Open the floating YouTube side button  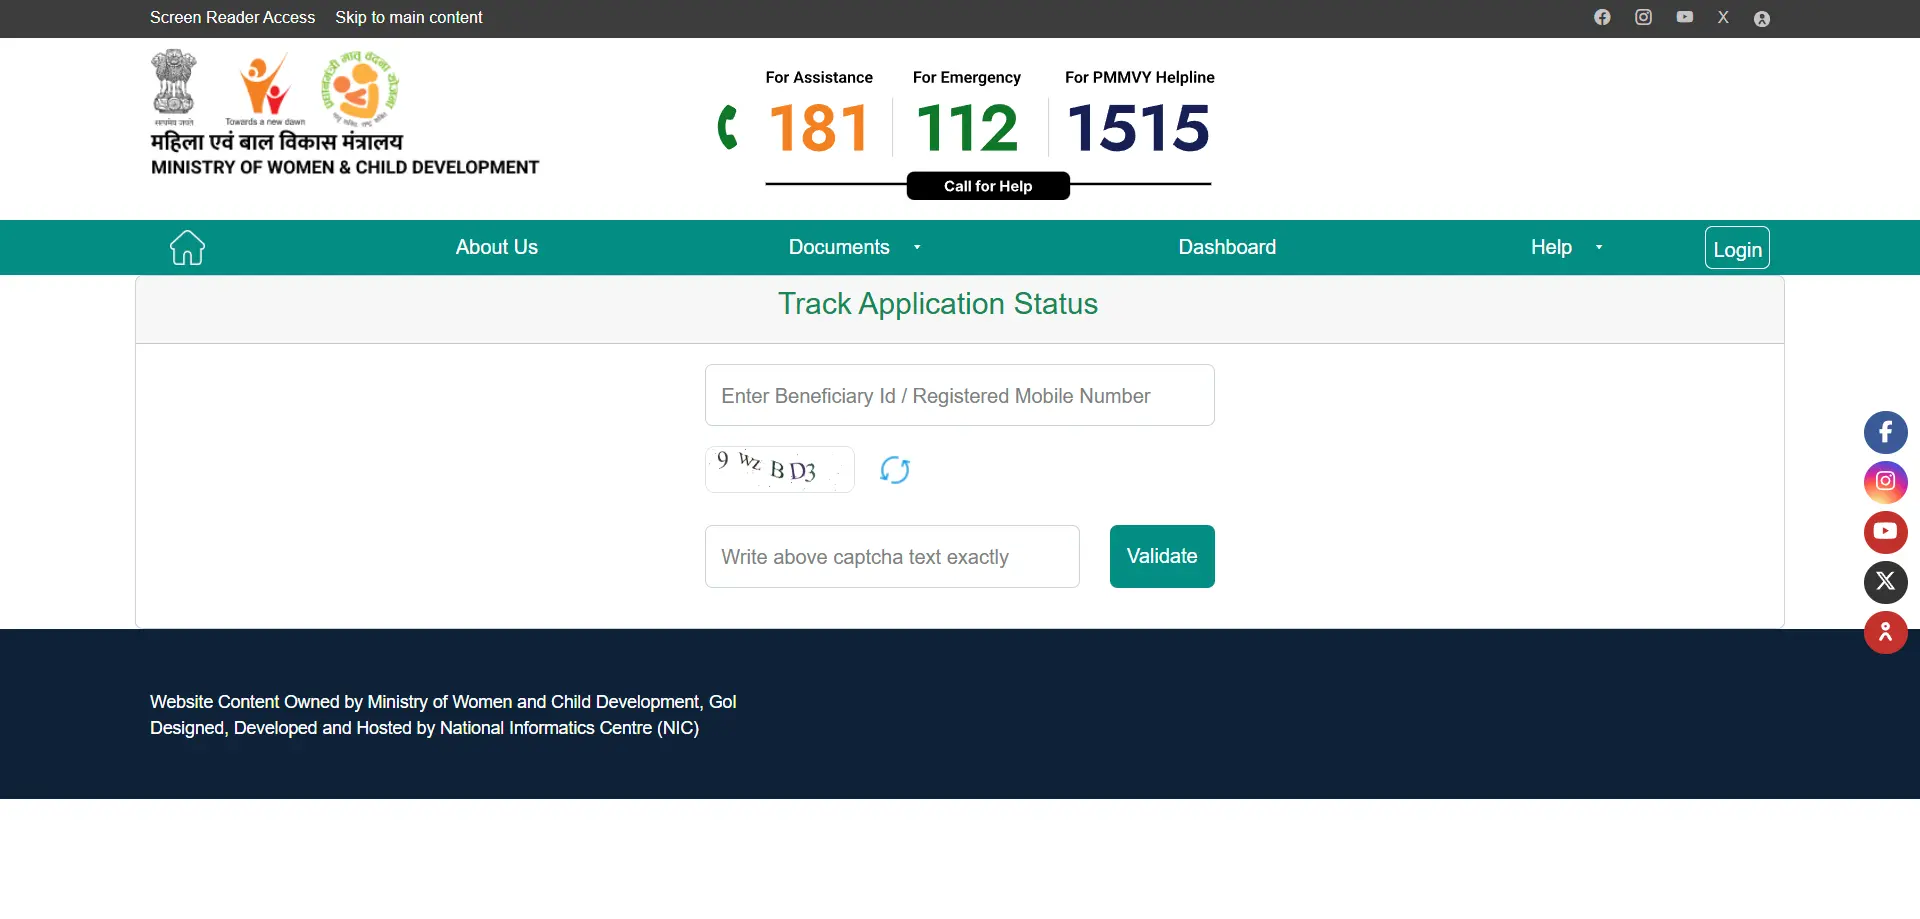click(x=1886, y=532)
